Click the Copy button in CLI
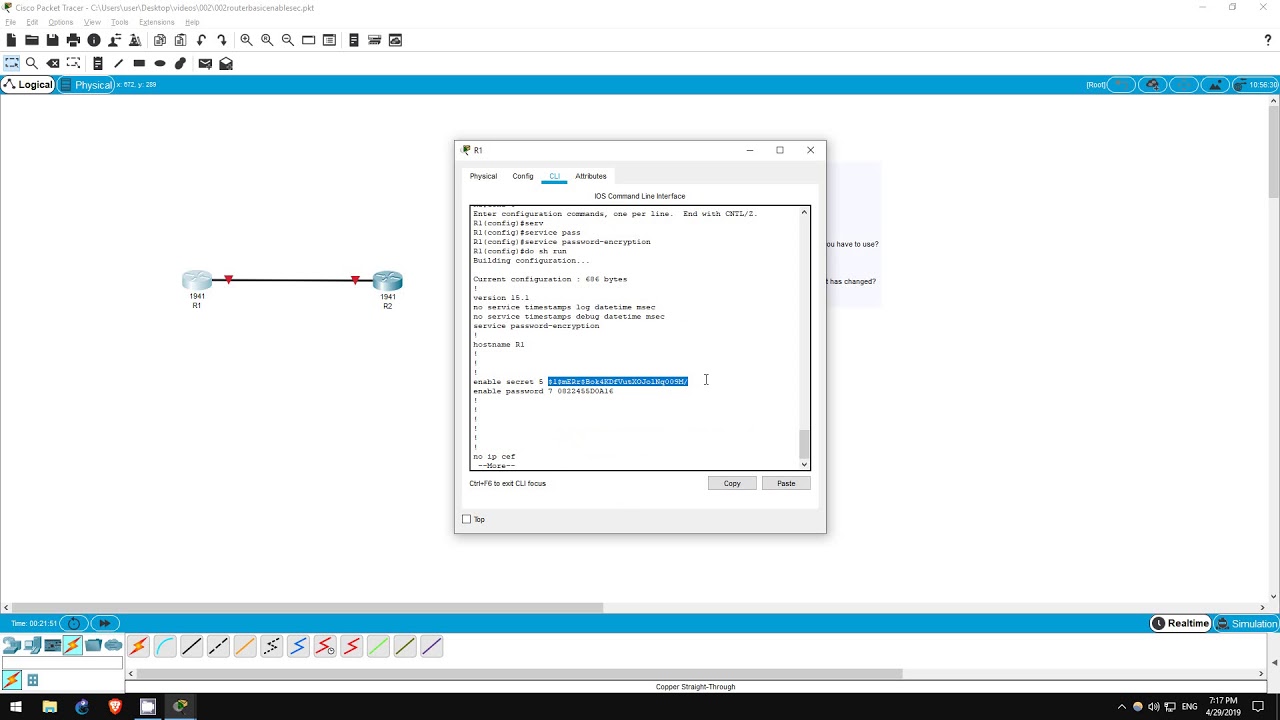 pos(732,483)
